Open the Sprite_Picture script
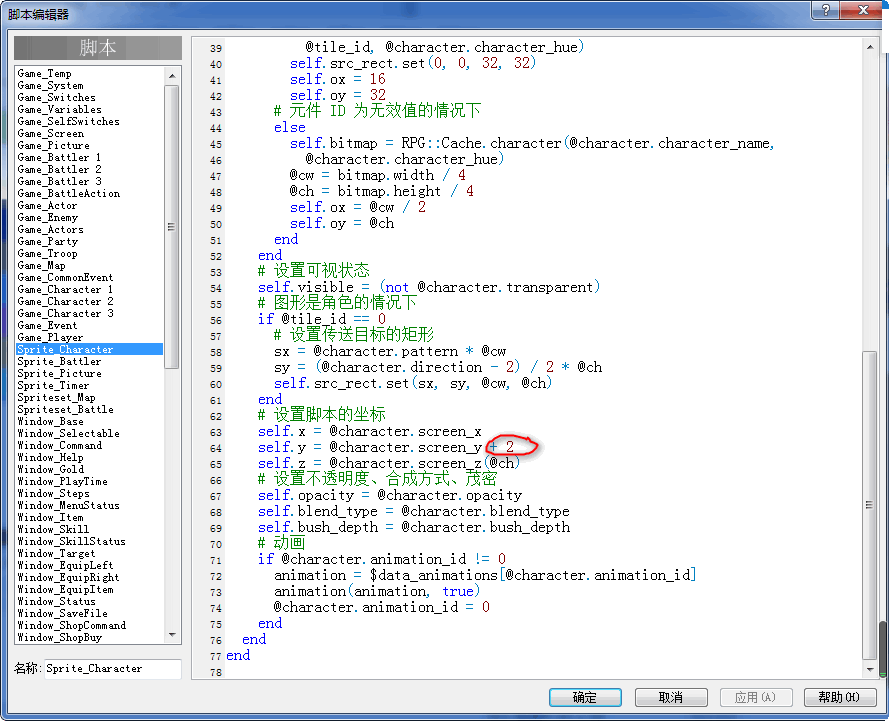 (x=60, y=374)
